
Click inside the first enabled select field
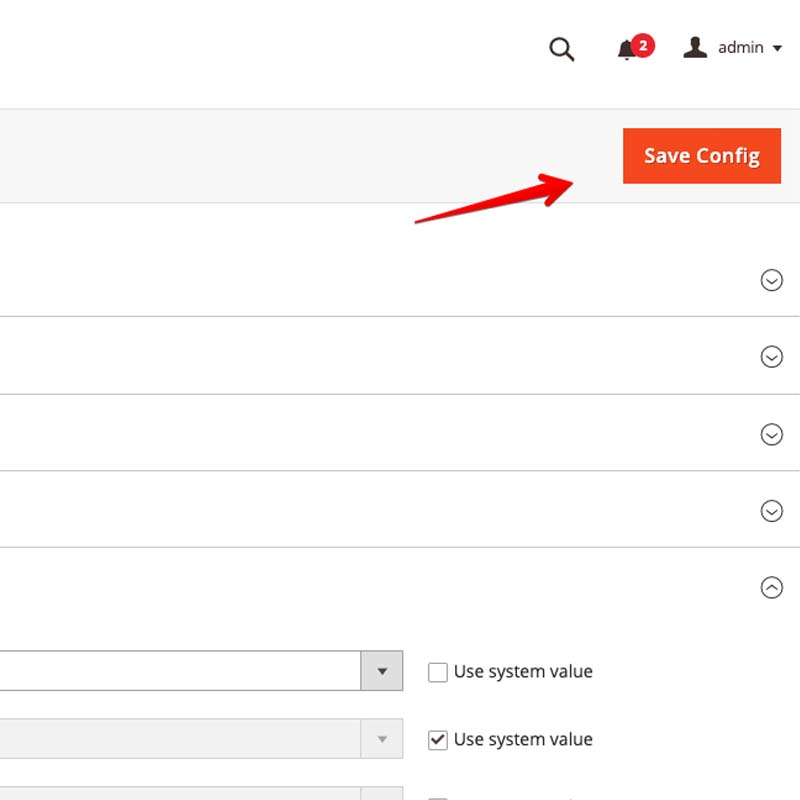coord(180,671)
